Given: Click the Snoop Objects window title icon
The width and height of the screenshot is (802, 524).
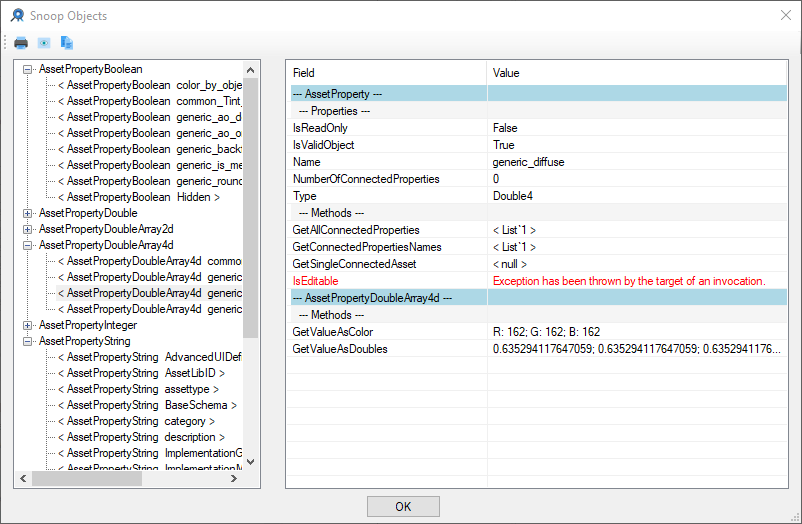Looking at the screenshot, I should click(17, 16).
